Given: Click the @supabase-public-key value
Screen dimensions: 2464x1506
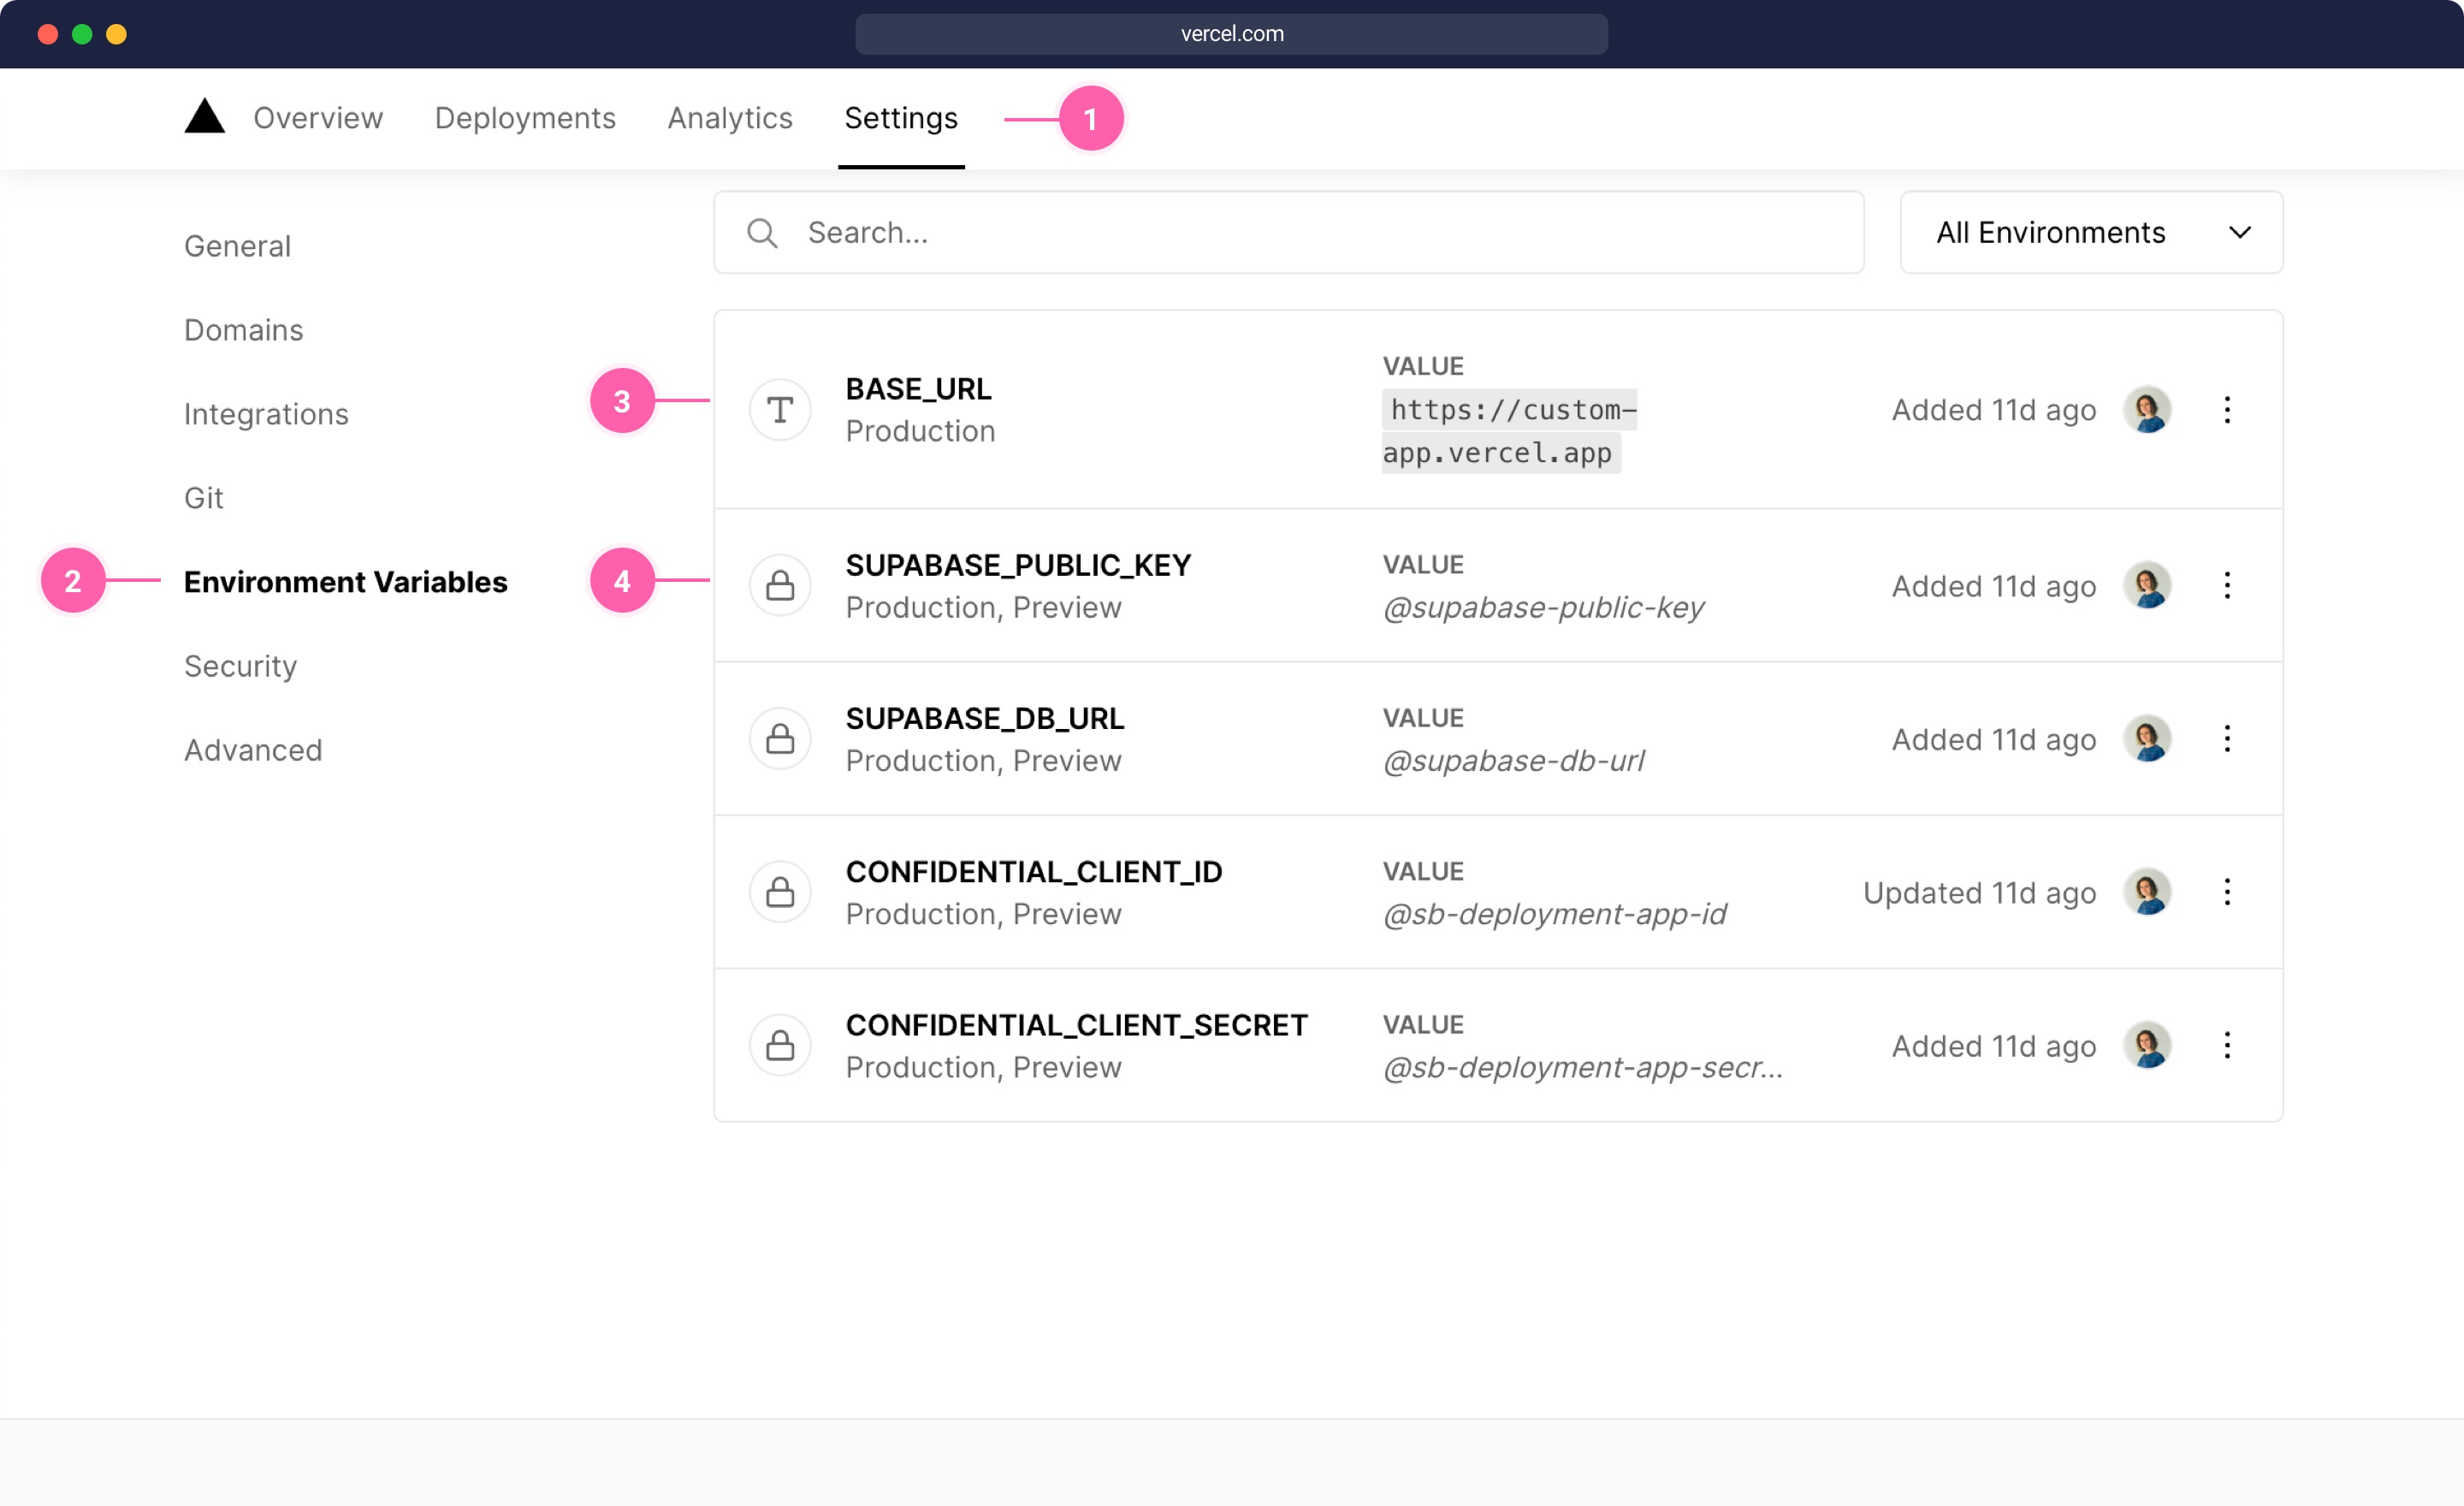Looking at the screenshot, I should [x=1543, y=608].
